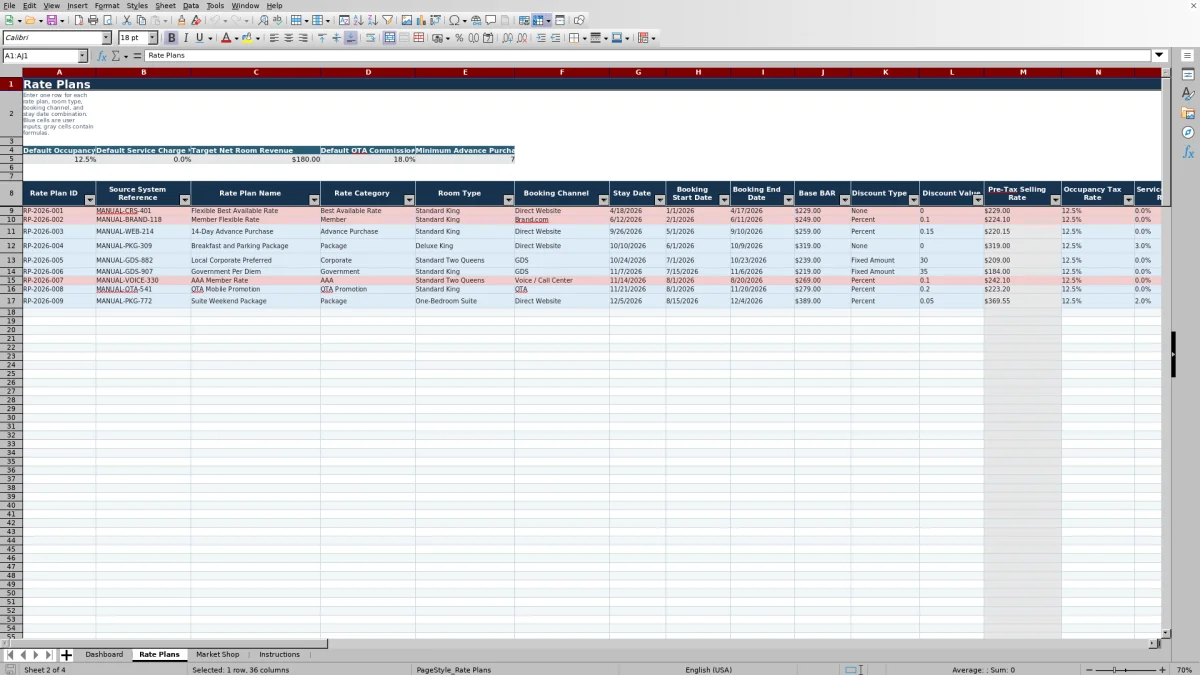Select column header M
The width and height of the screenshot is (1200, 675).
pyautogui.click(x=1023, y=72)
